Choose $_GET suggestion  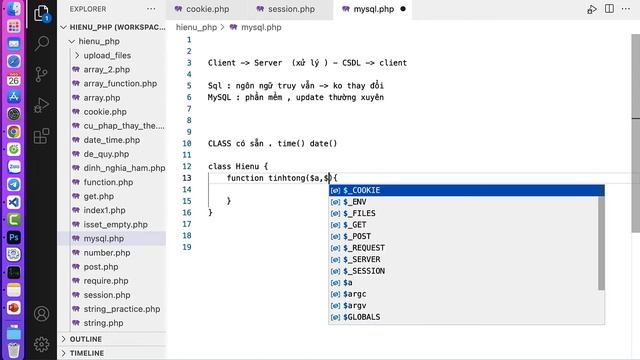coord(464,224)
